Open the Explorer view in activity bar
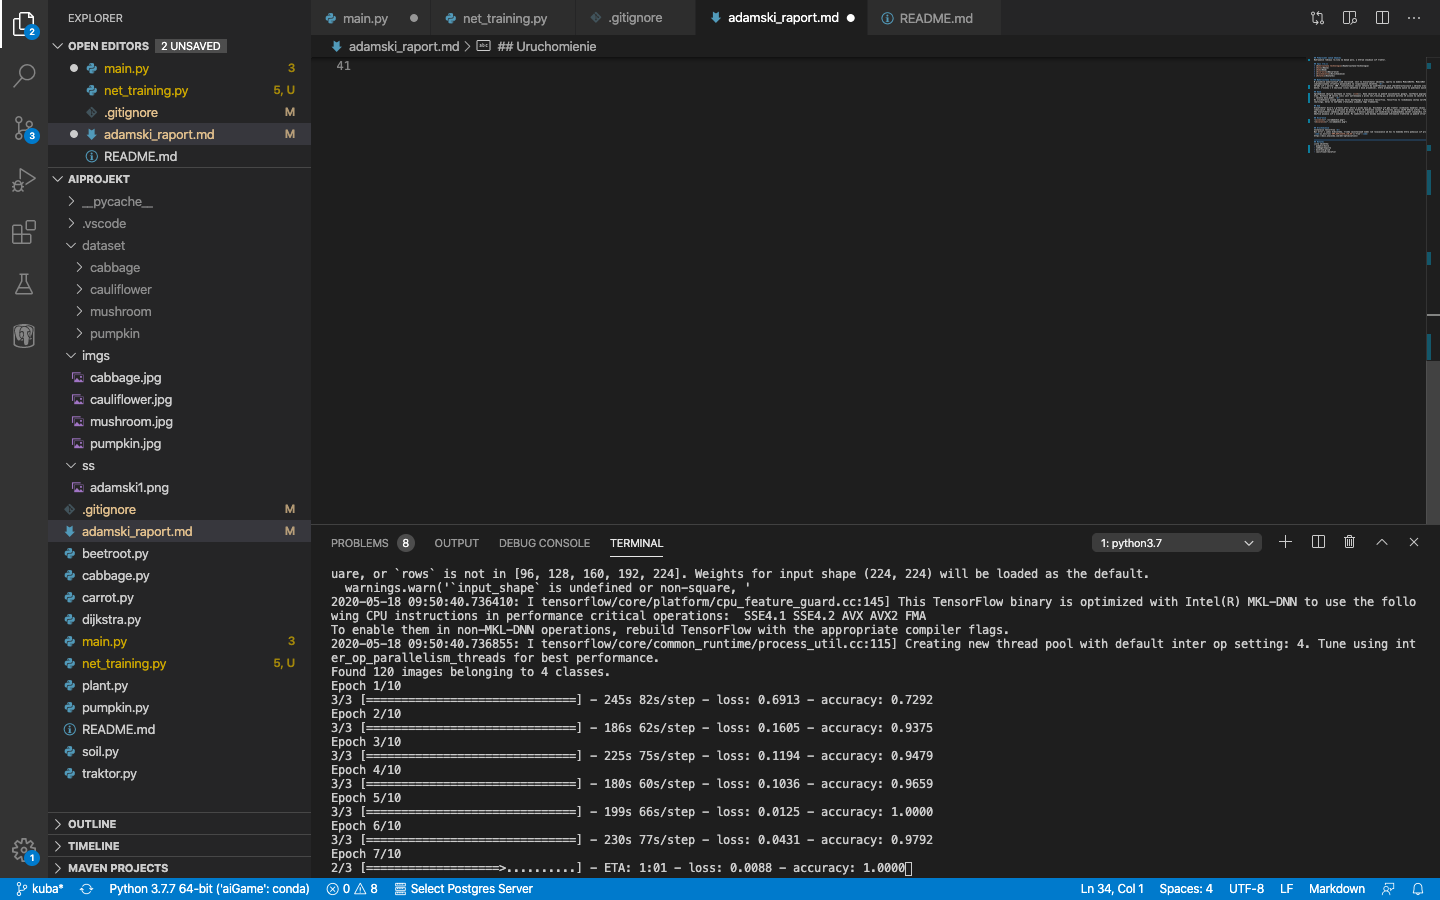Viewport: 1440px width, 900px height. (24, 24)
